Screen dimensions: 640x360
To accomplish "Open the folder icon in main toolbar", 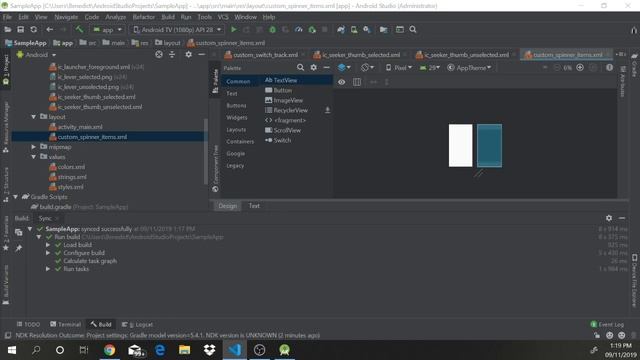I will 7,29.
